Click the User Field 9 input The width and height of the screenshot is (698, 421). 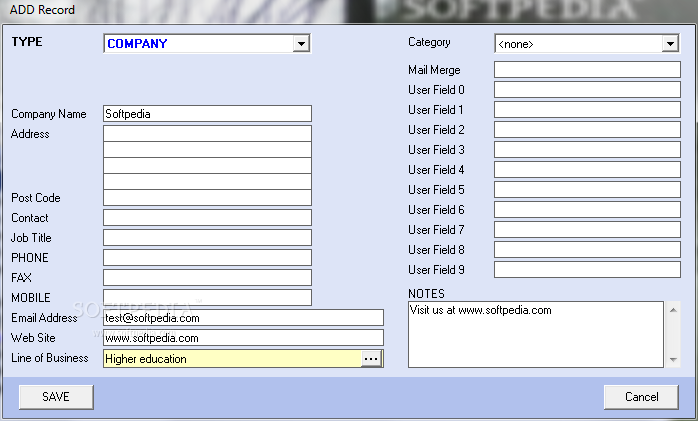pyautogui.click(x=587, y=270)
